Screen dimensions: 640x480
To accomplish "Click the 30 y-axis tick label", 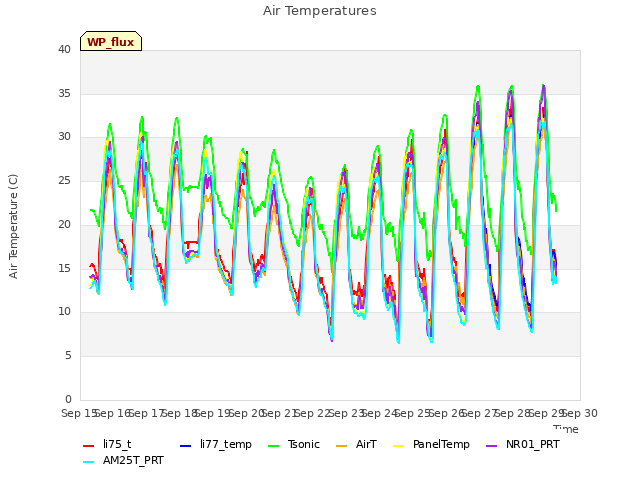I will 64,137.
